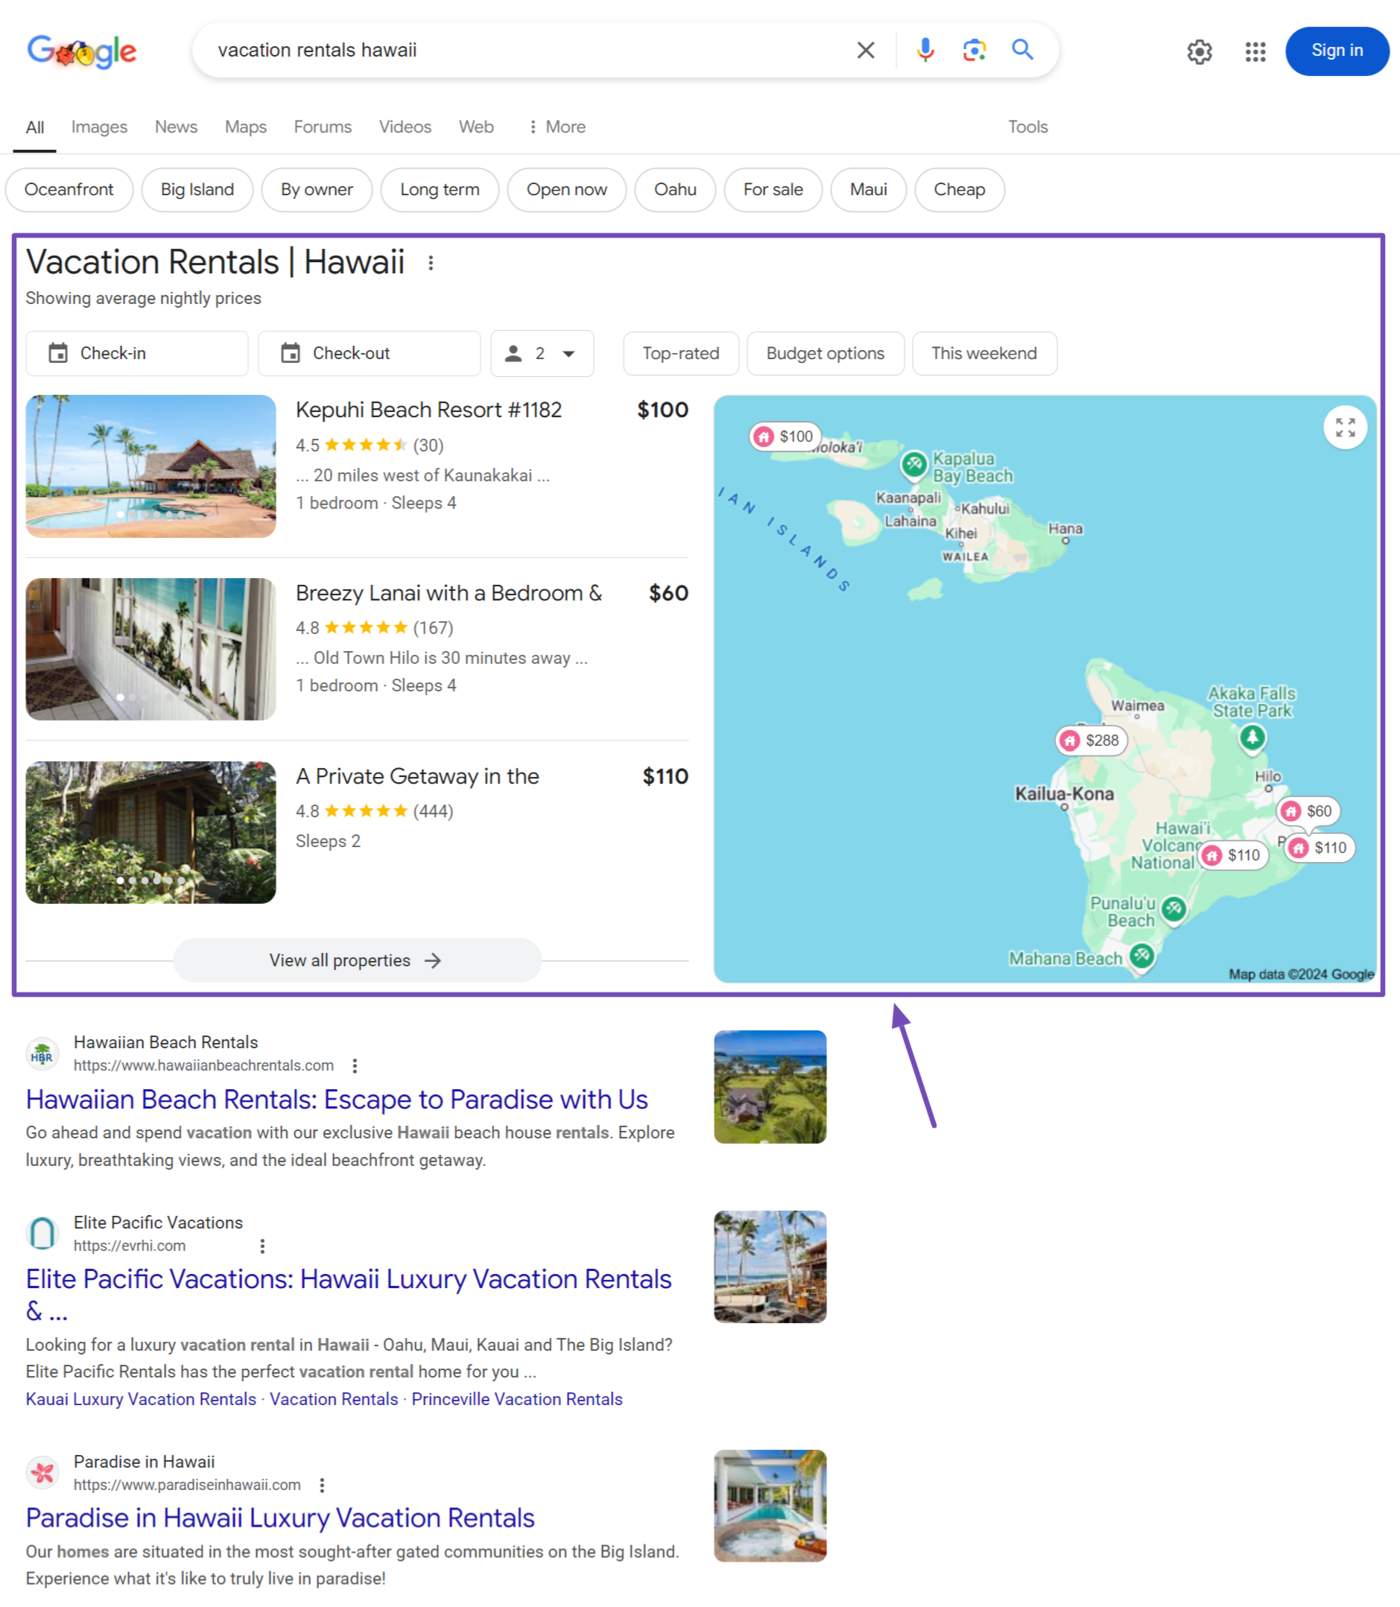Toggle the This weekend filter chip
Image resolution: width=1400 pixels, height=1607 pixels.
(984, 353)
